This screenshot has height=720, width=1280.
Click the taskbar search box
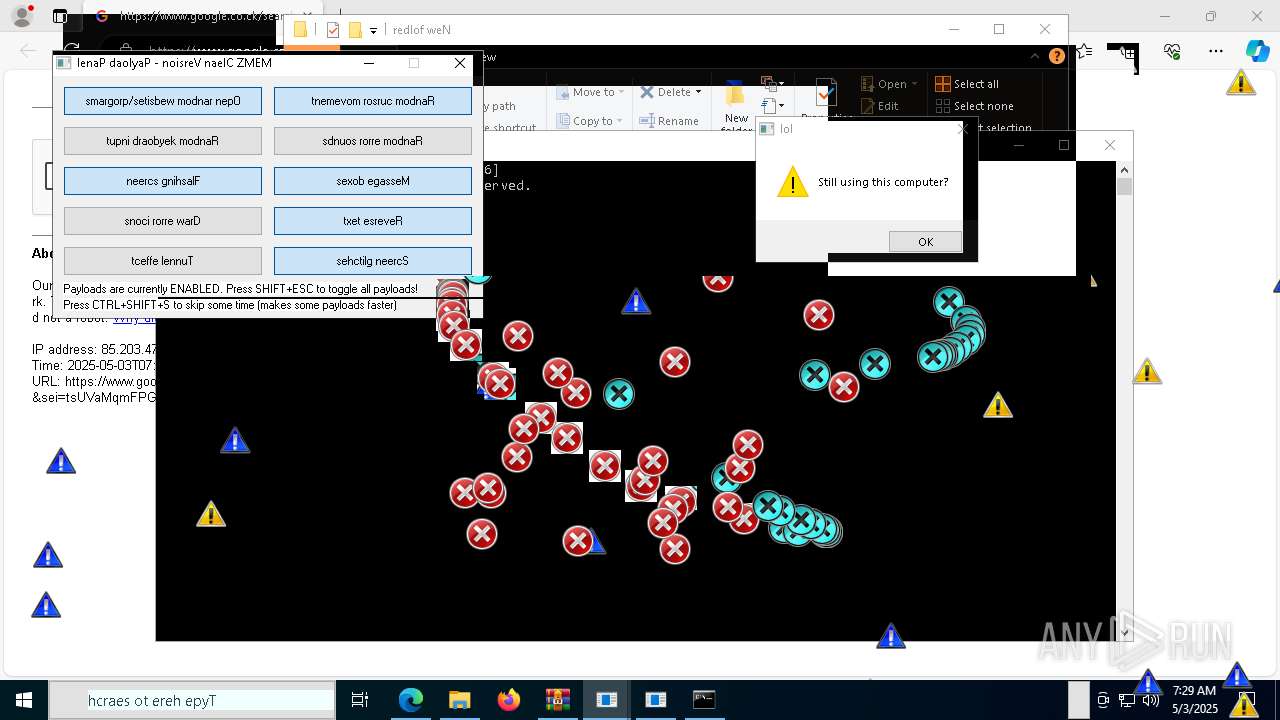tap(191, 700)
